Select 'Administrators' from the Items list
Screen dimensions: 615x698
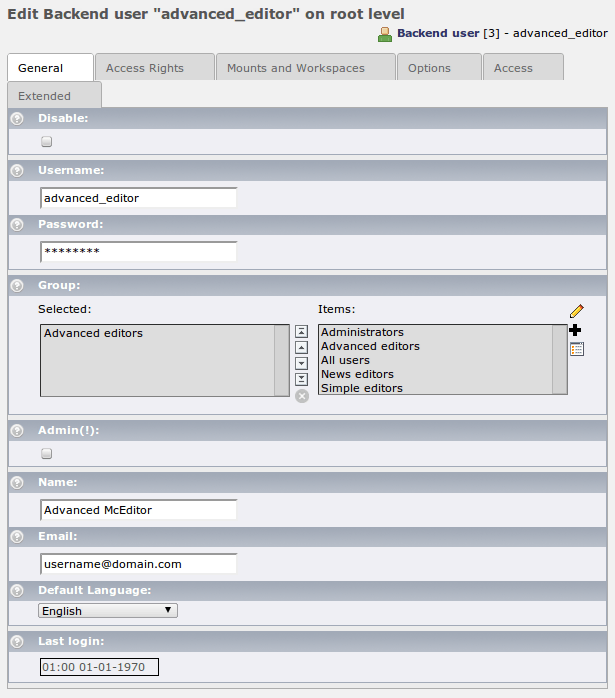[x=362, y=332]
